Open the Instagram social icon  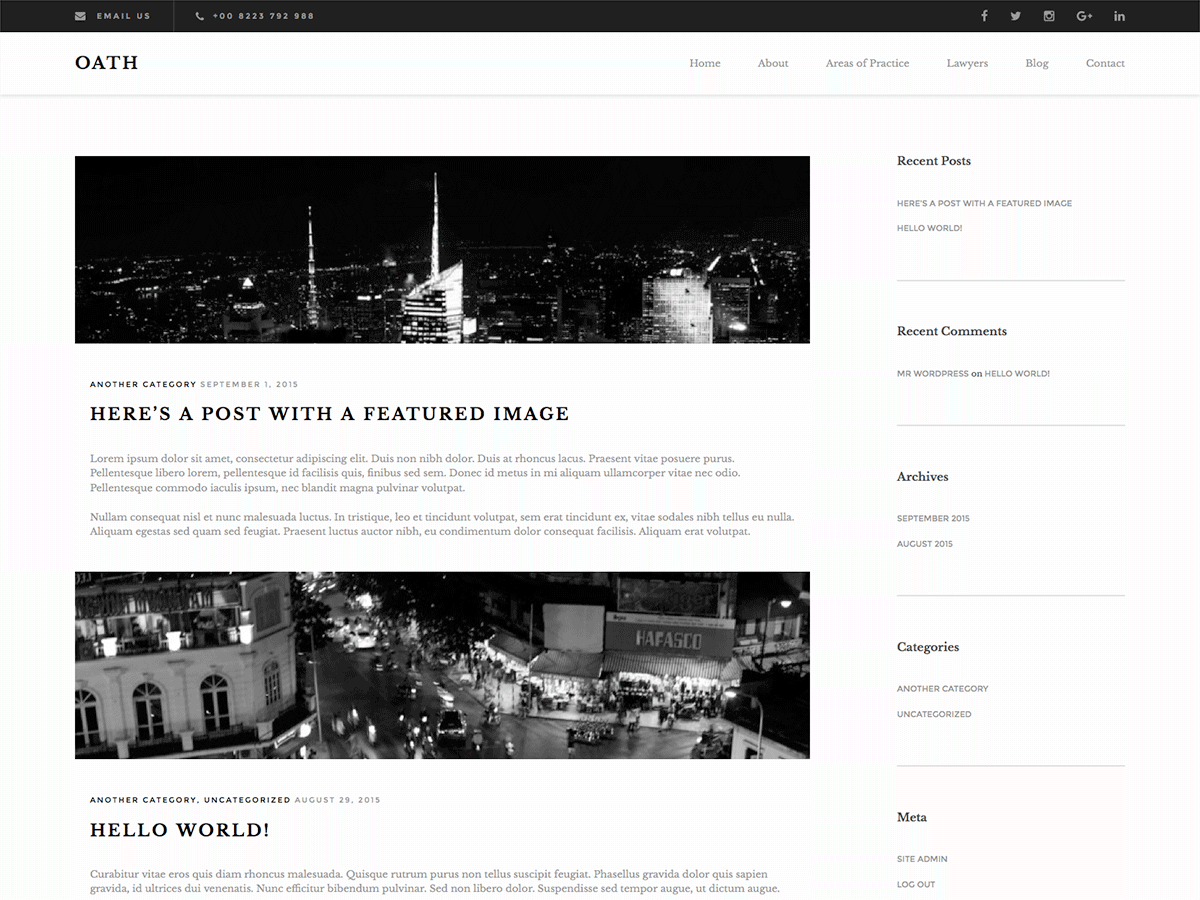(1049, 16)
